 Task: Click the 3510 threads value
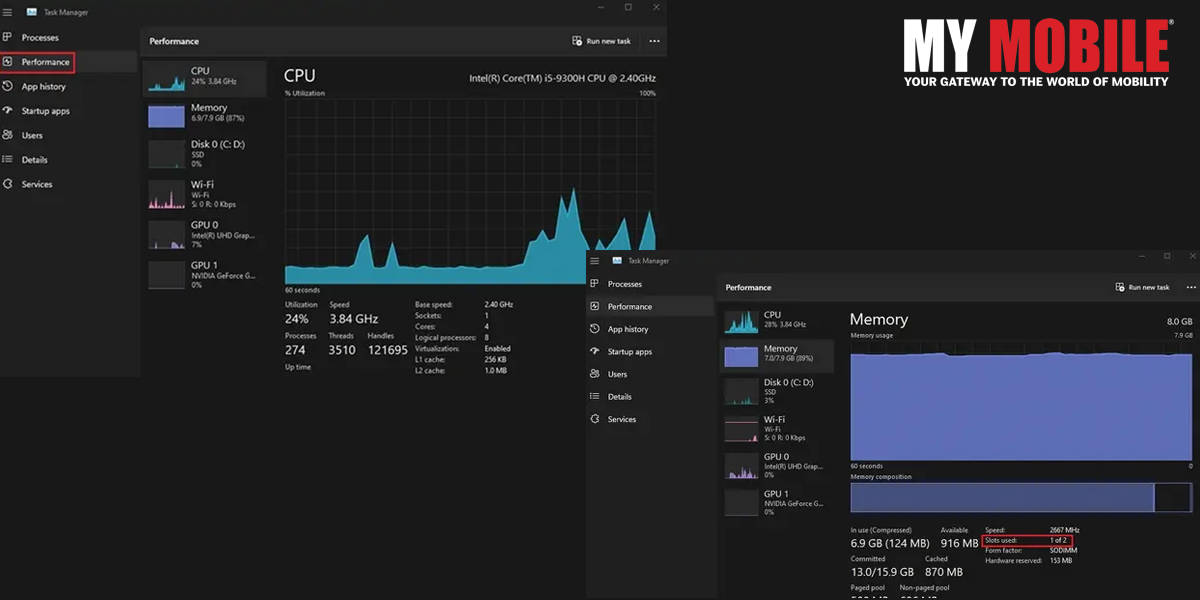pos(342,350)
